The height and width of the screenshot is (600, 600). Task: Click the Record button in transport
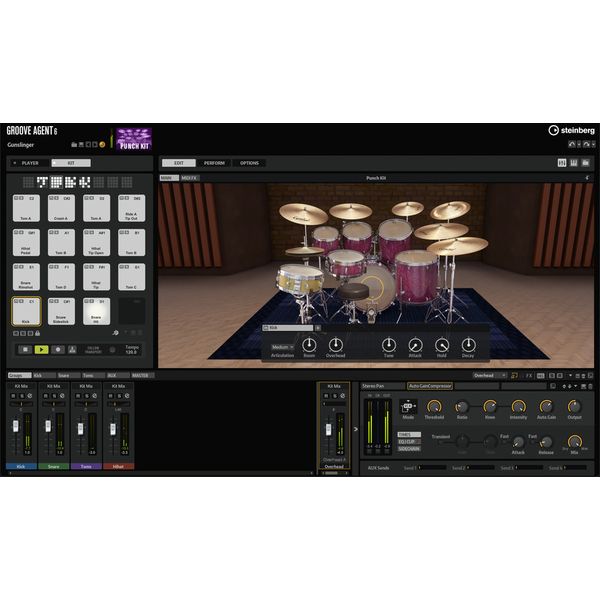point(58,350)
